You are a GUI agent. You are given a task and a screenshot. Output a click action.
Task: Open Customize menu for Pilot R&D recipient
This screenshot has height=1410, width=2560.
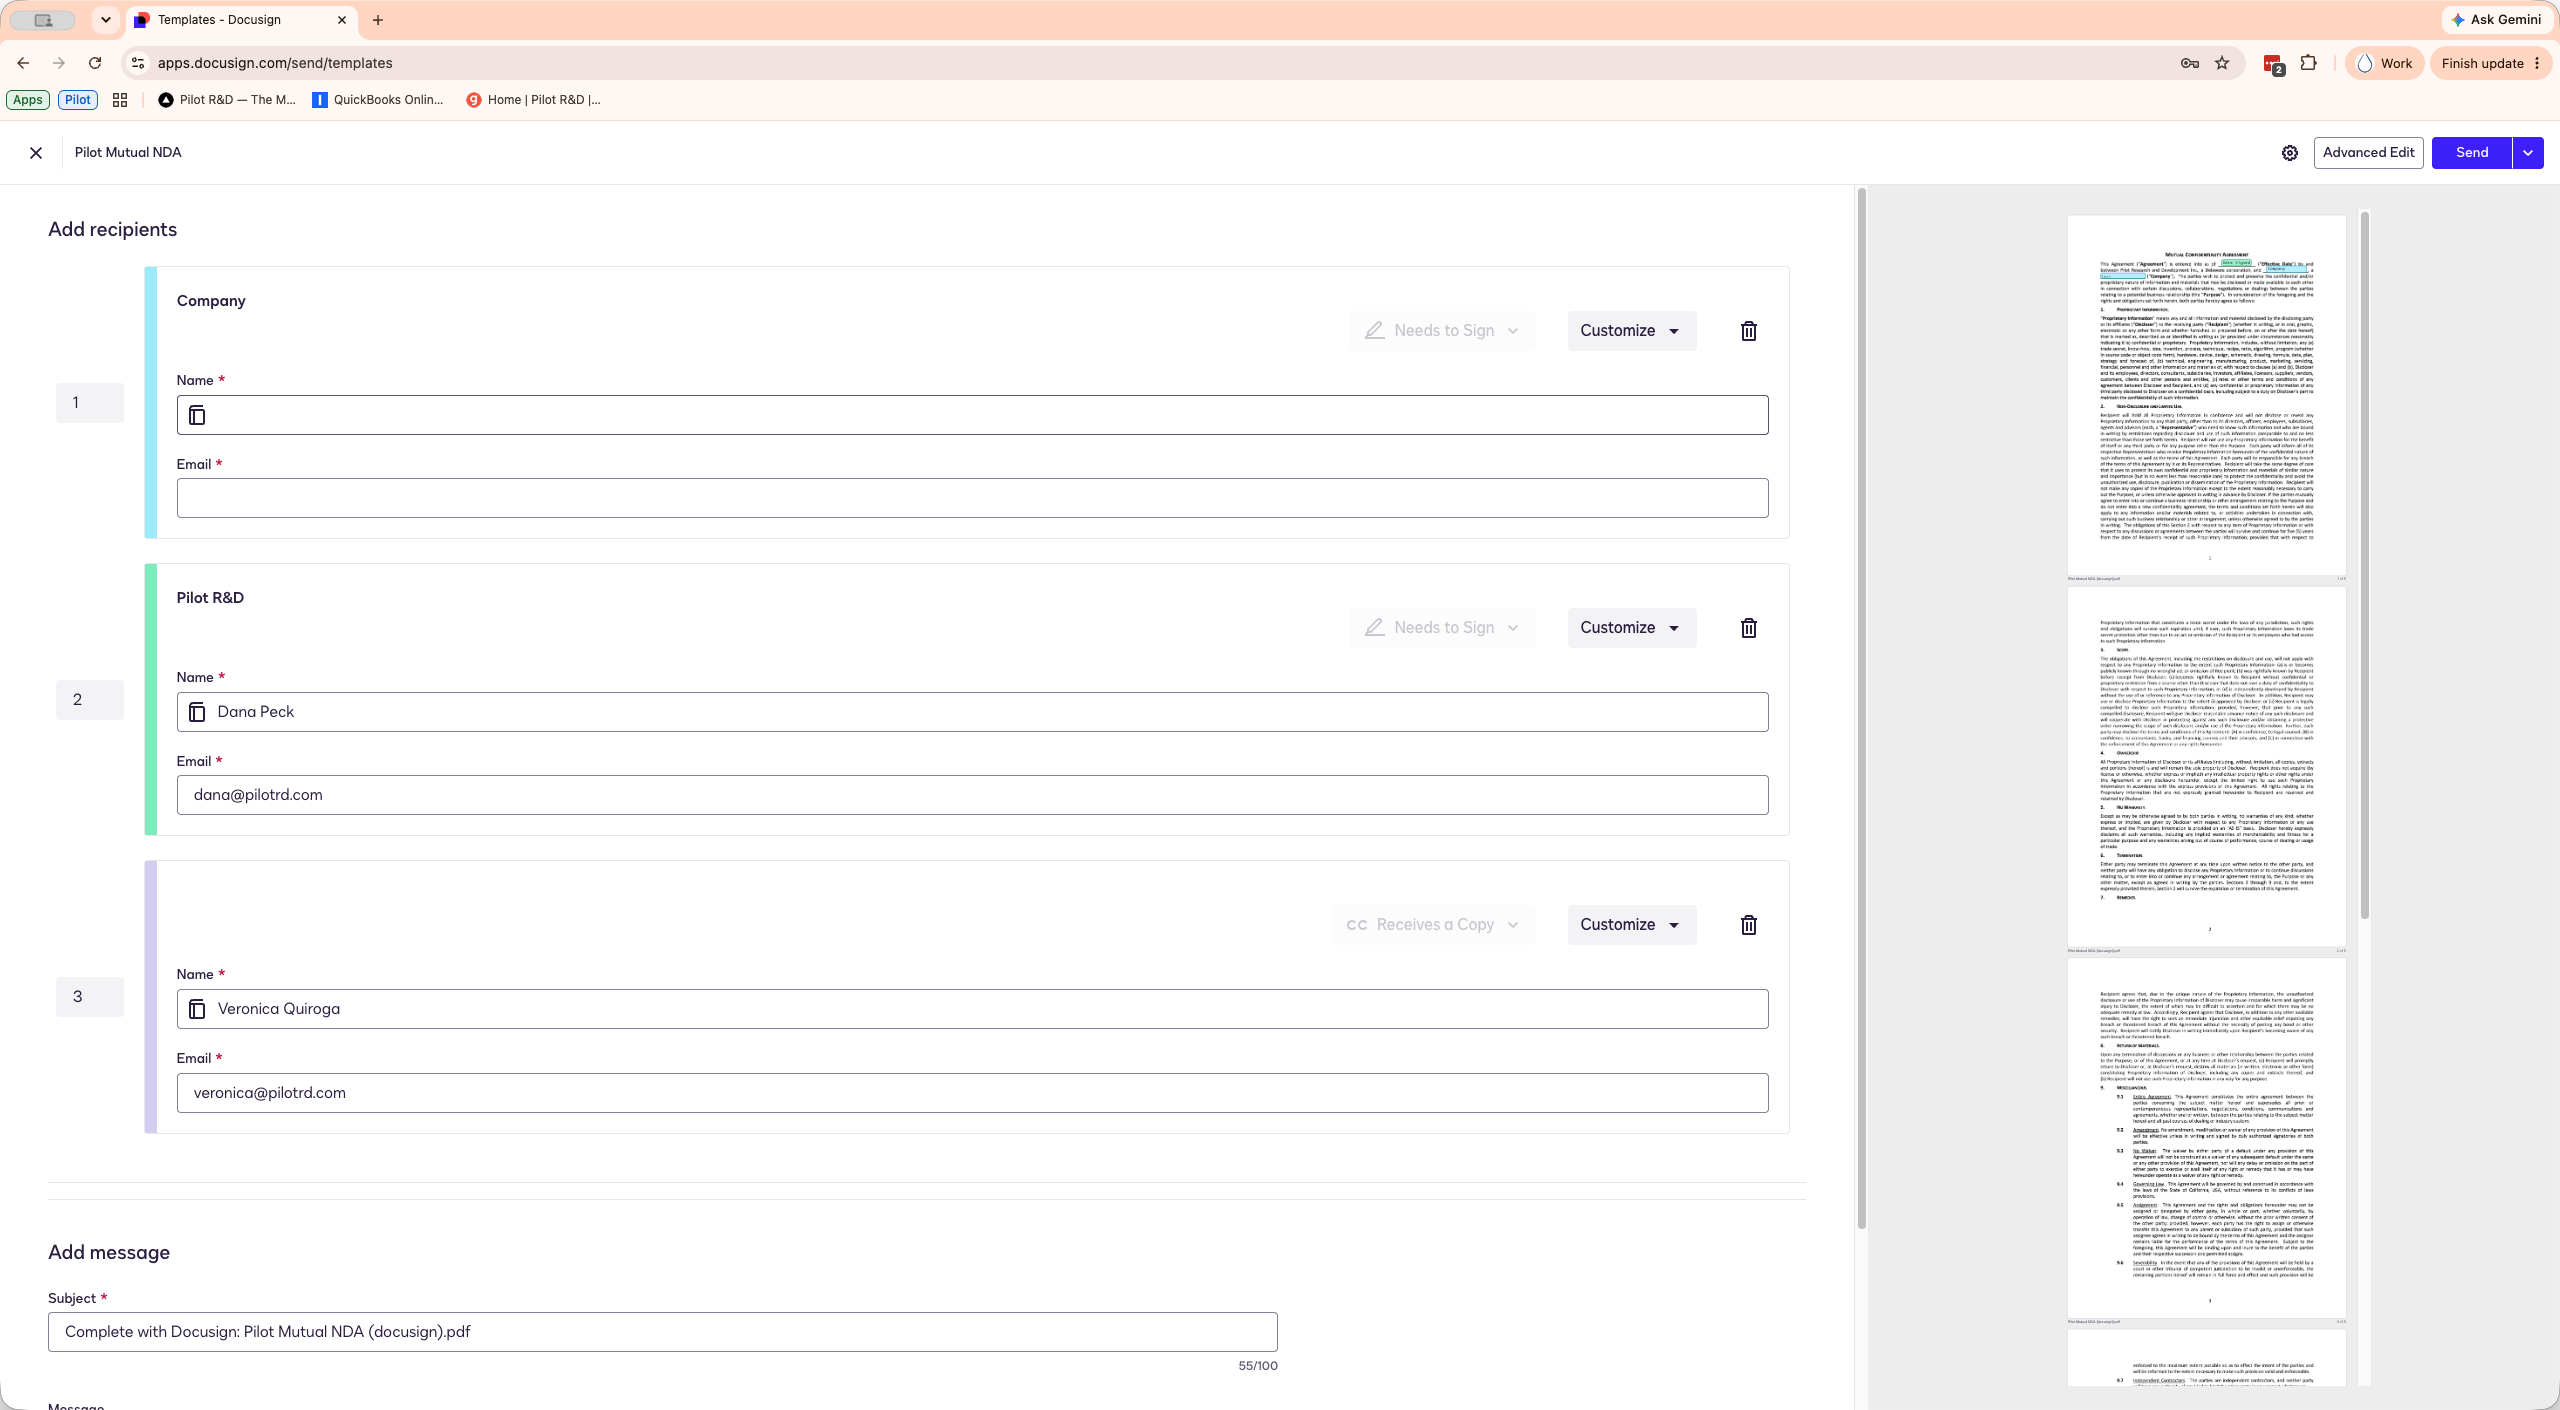1631,628
